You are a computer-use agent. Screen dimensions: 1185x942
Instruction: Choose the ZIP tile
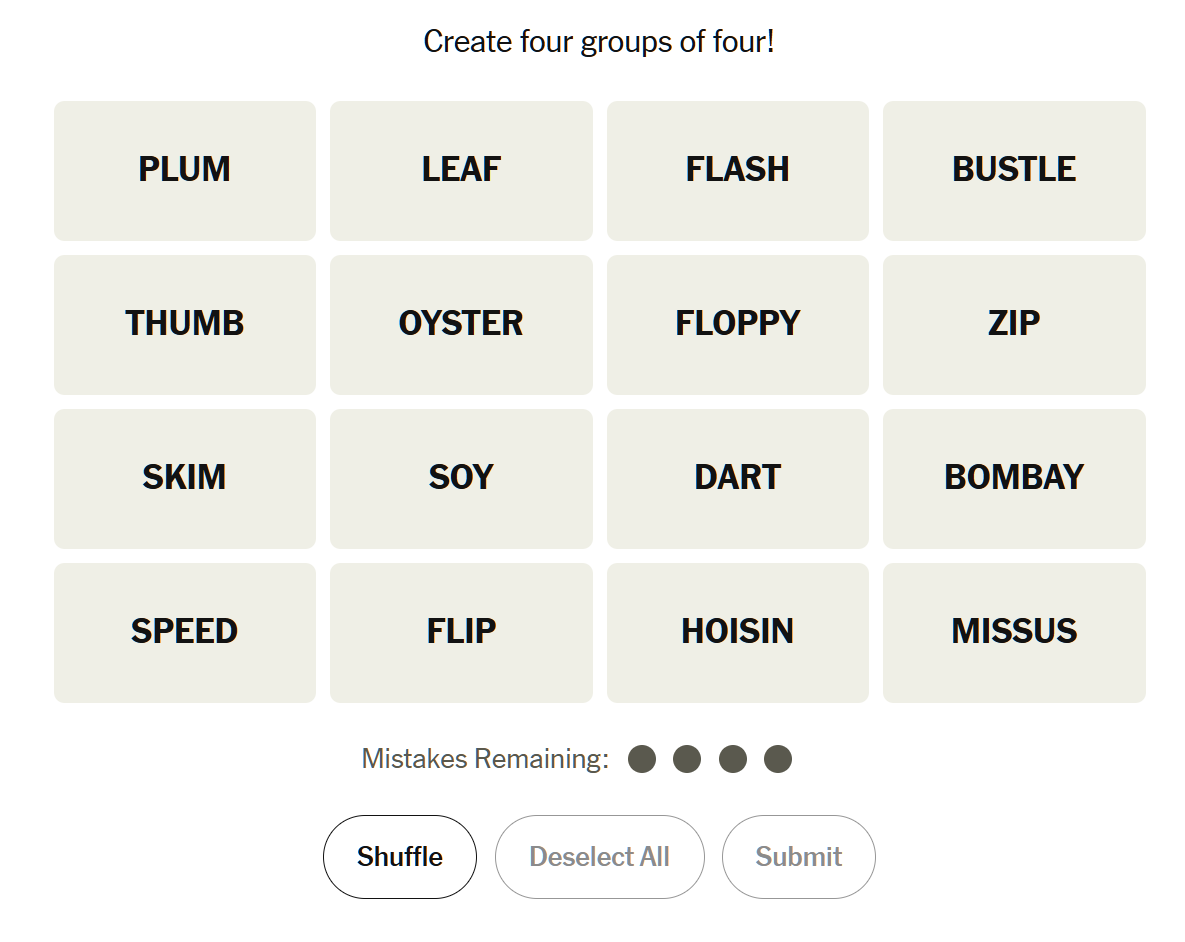[x=1014, y=324]
